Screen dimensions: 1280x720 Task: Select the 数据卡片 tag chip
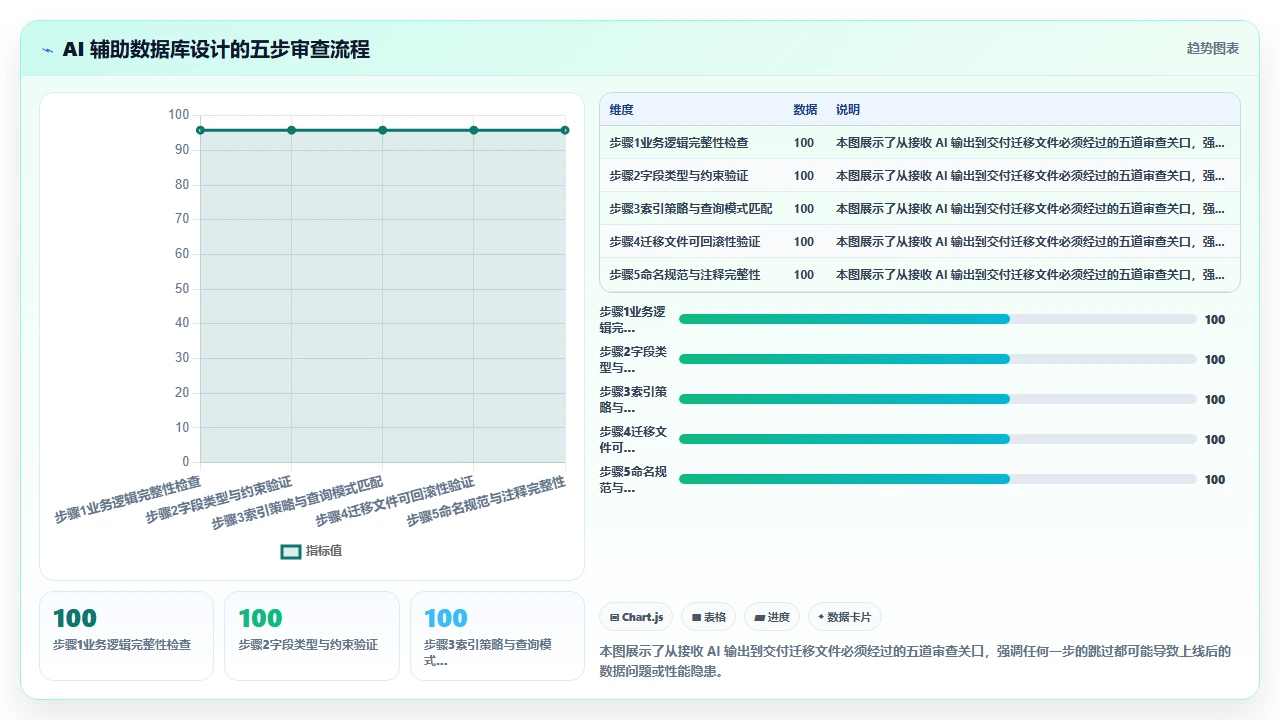(845, 617)
